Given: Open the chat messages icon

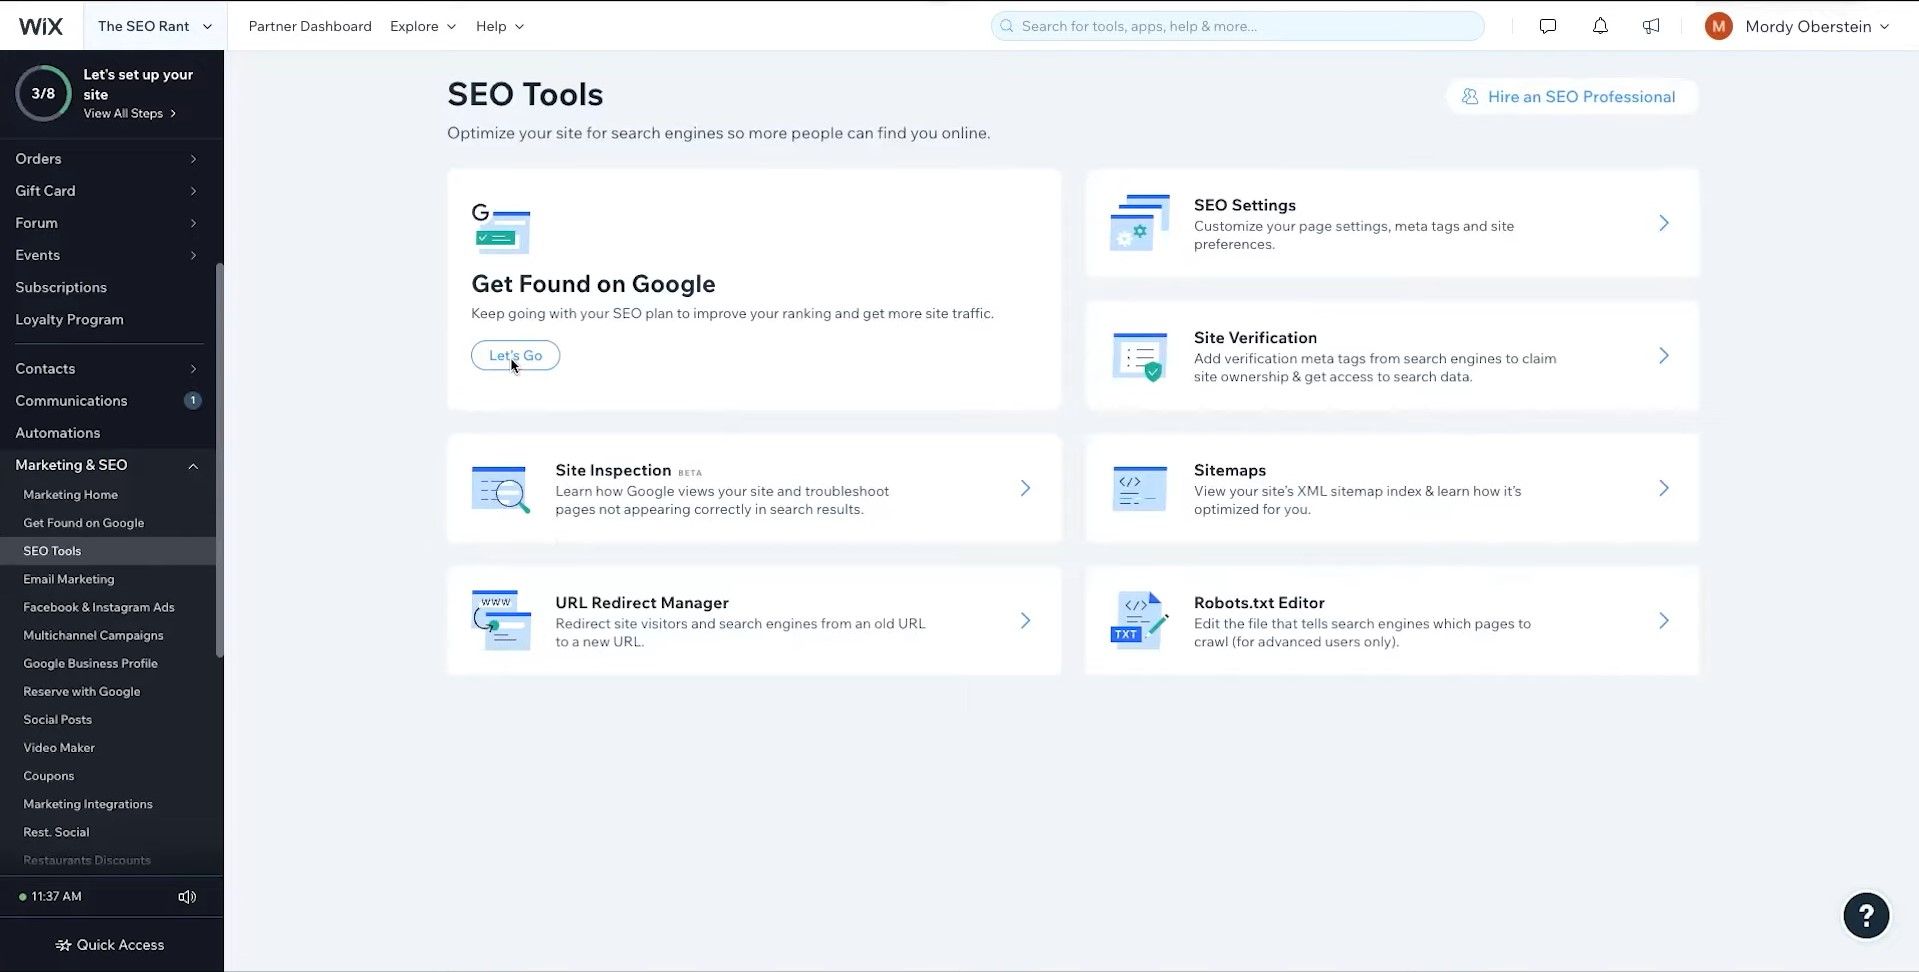Looking at the screenshot, I should [1548, 26].
